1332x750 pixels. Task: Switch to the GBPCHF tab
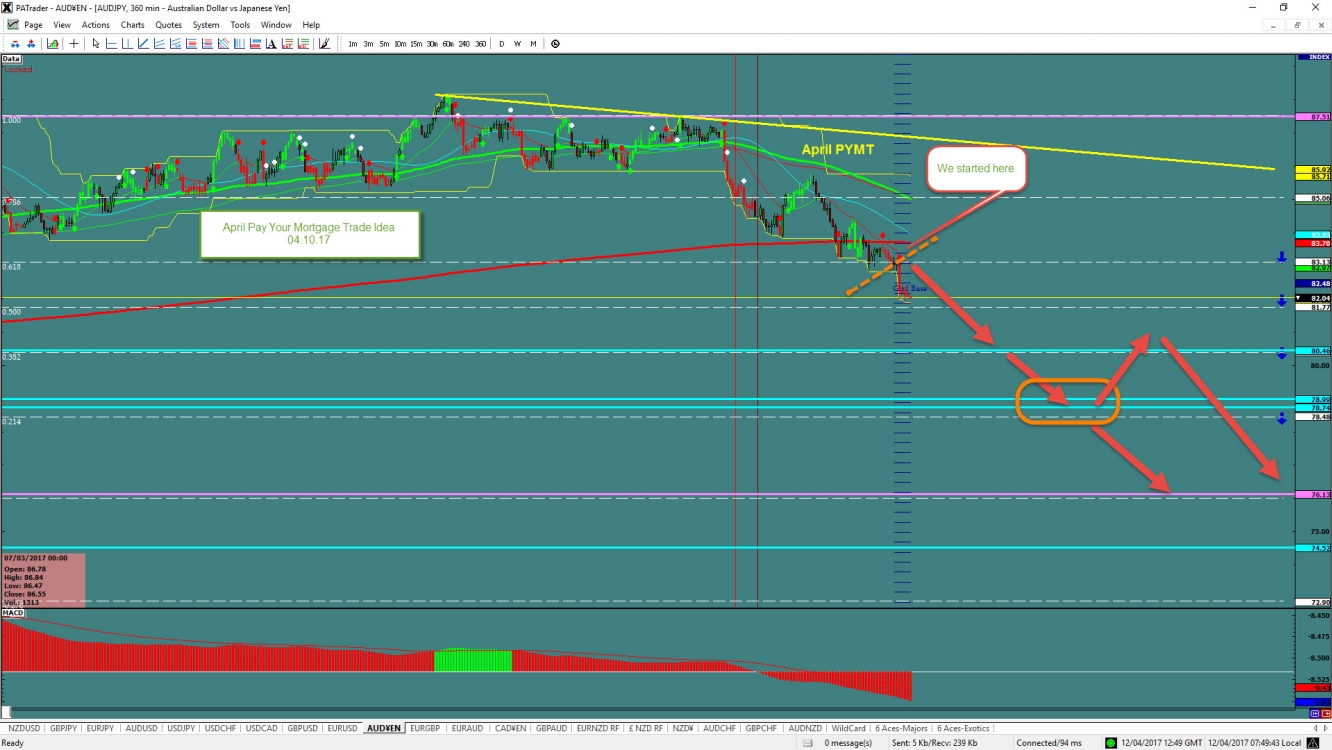(762, 728)
